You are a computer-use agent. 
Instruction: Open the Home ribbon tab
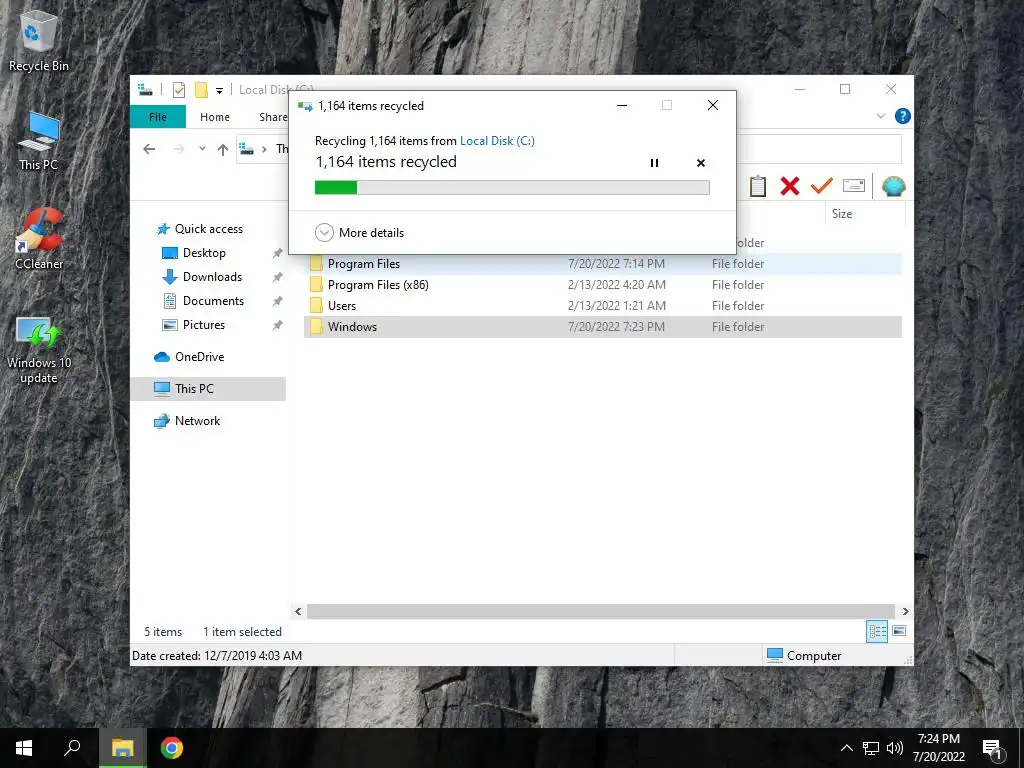coord(215,117)
